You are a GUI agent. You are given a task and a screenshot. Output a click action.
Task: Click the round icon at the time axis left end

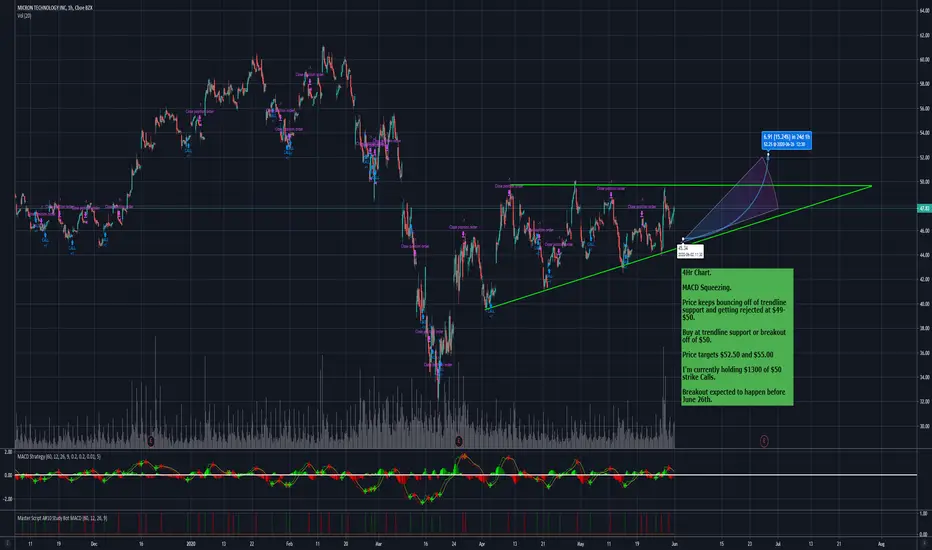(7, 543)
